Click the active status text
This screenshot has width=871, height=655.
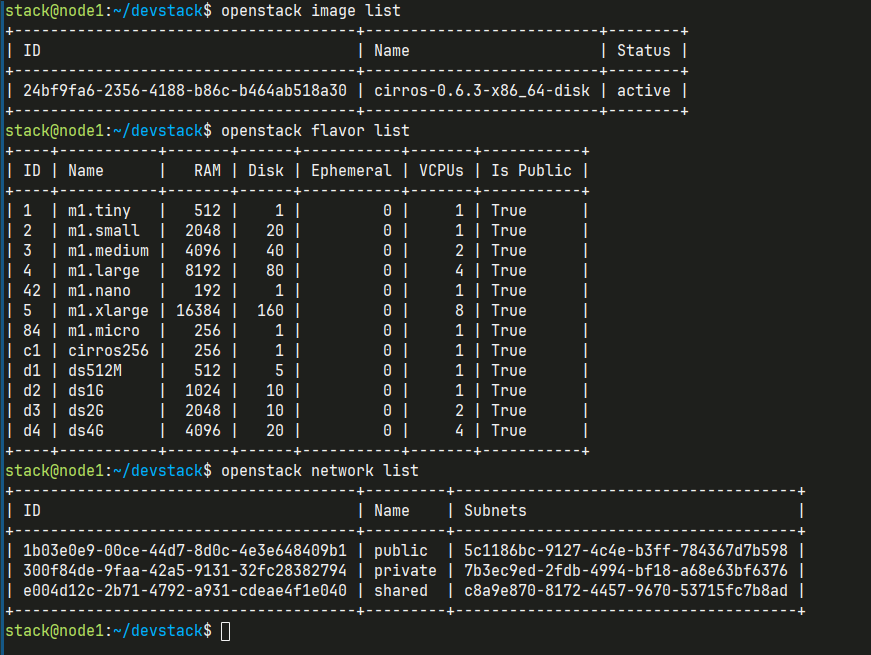click(644, 91)
